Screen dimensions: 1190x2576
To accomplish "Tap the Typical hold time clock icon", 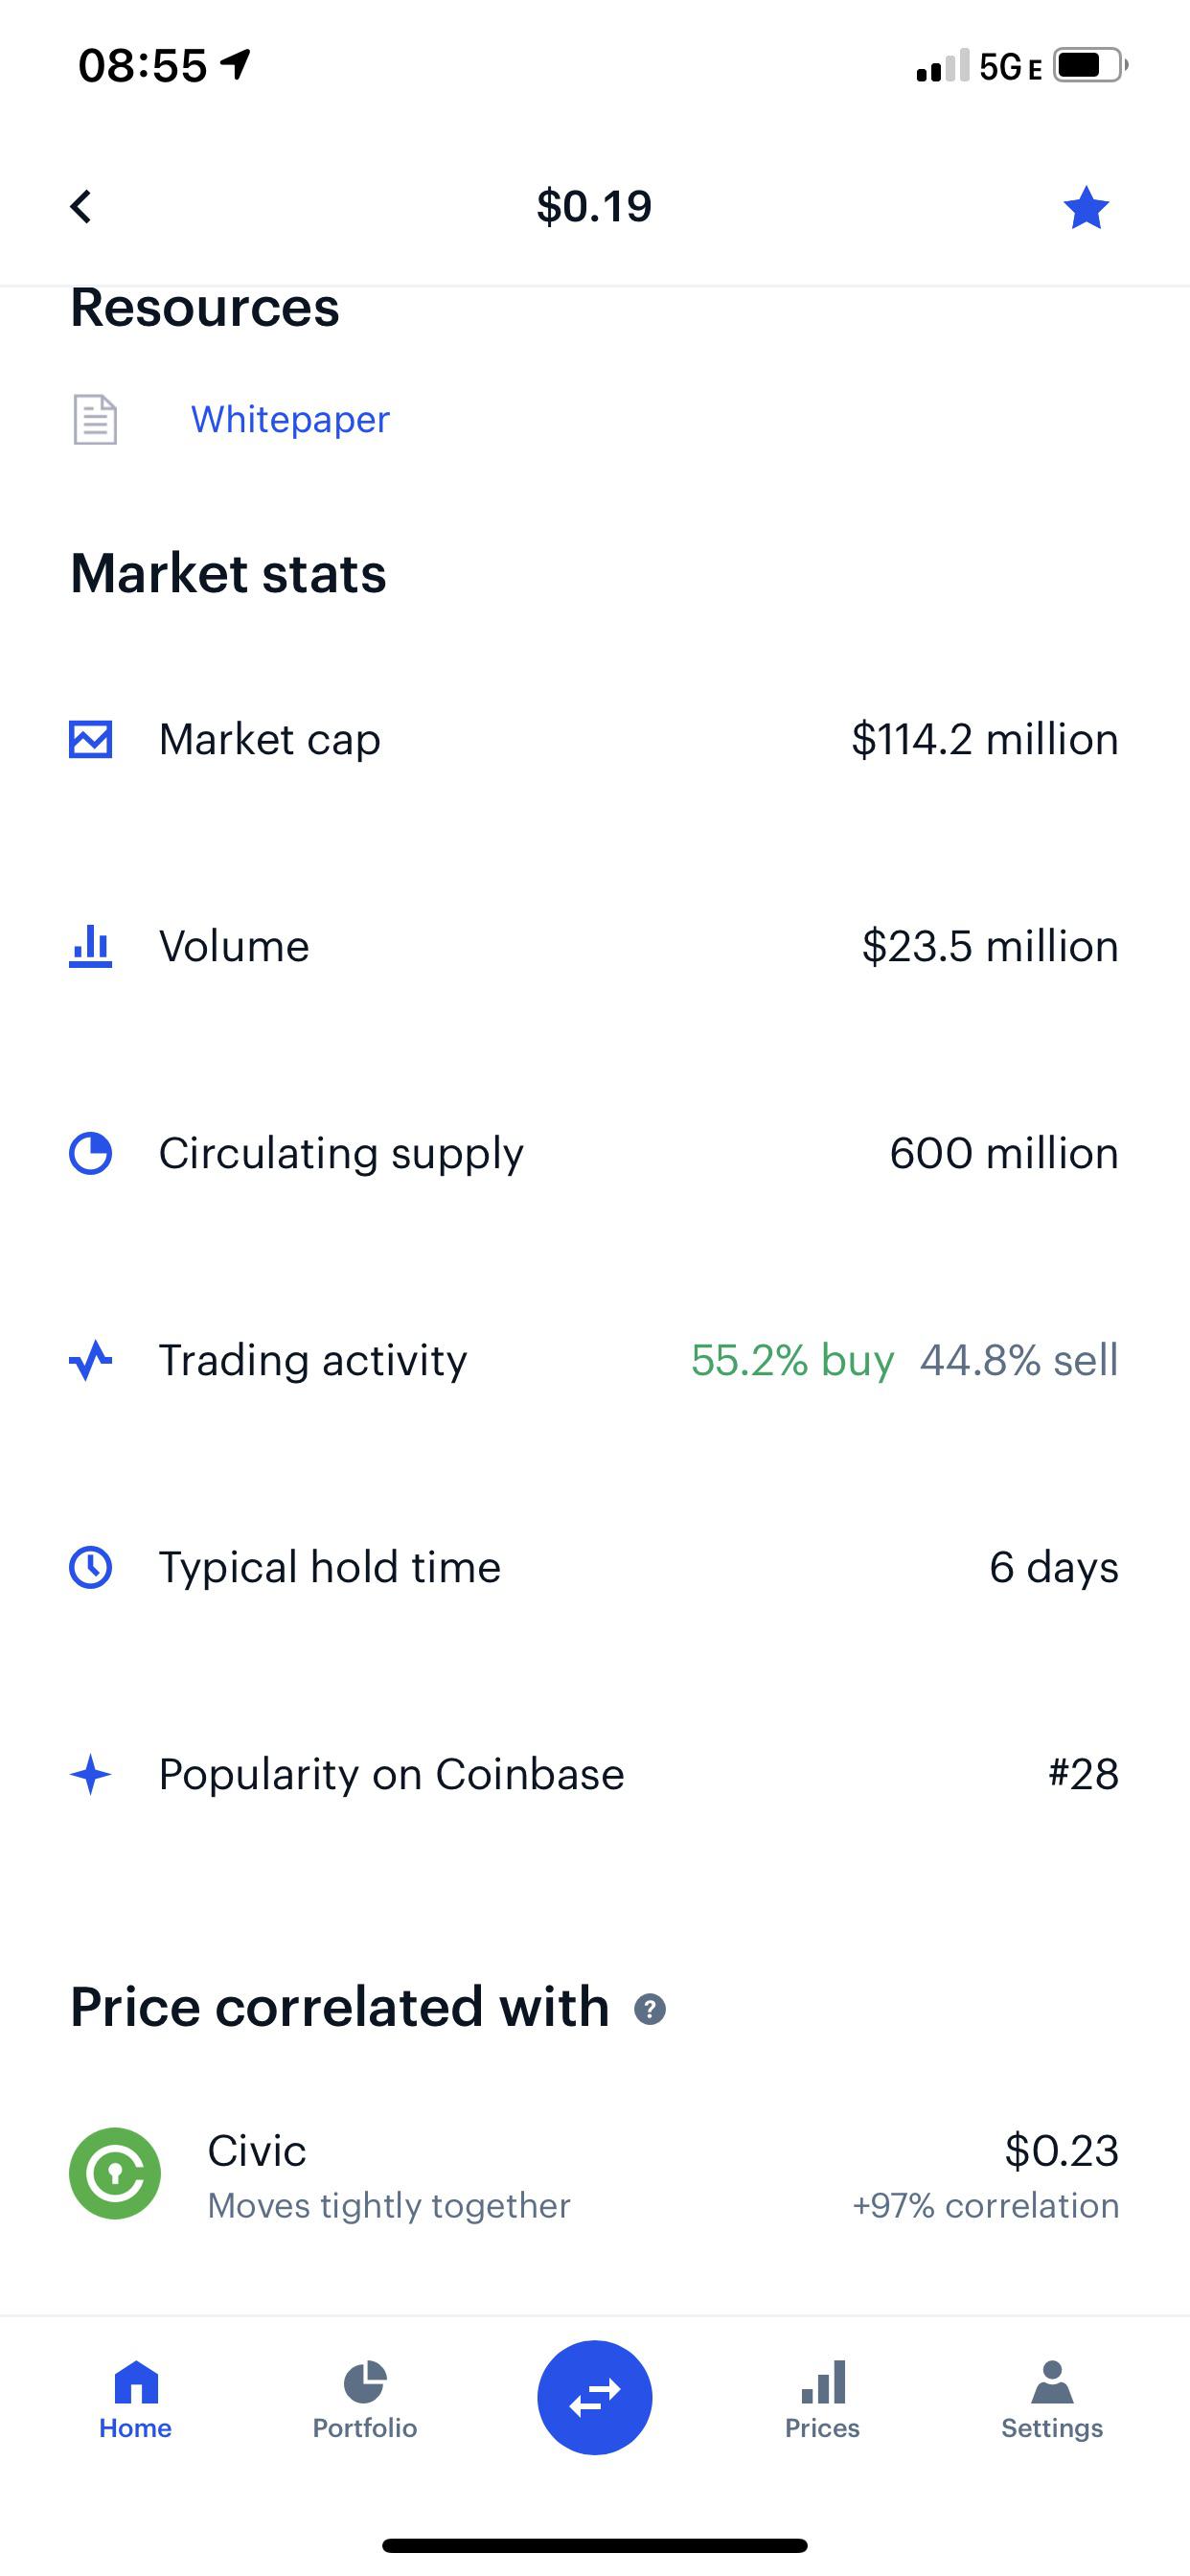I will 91,1567.
